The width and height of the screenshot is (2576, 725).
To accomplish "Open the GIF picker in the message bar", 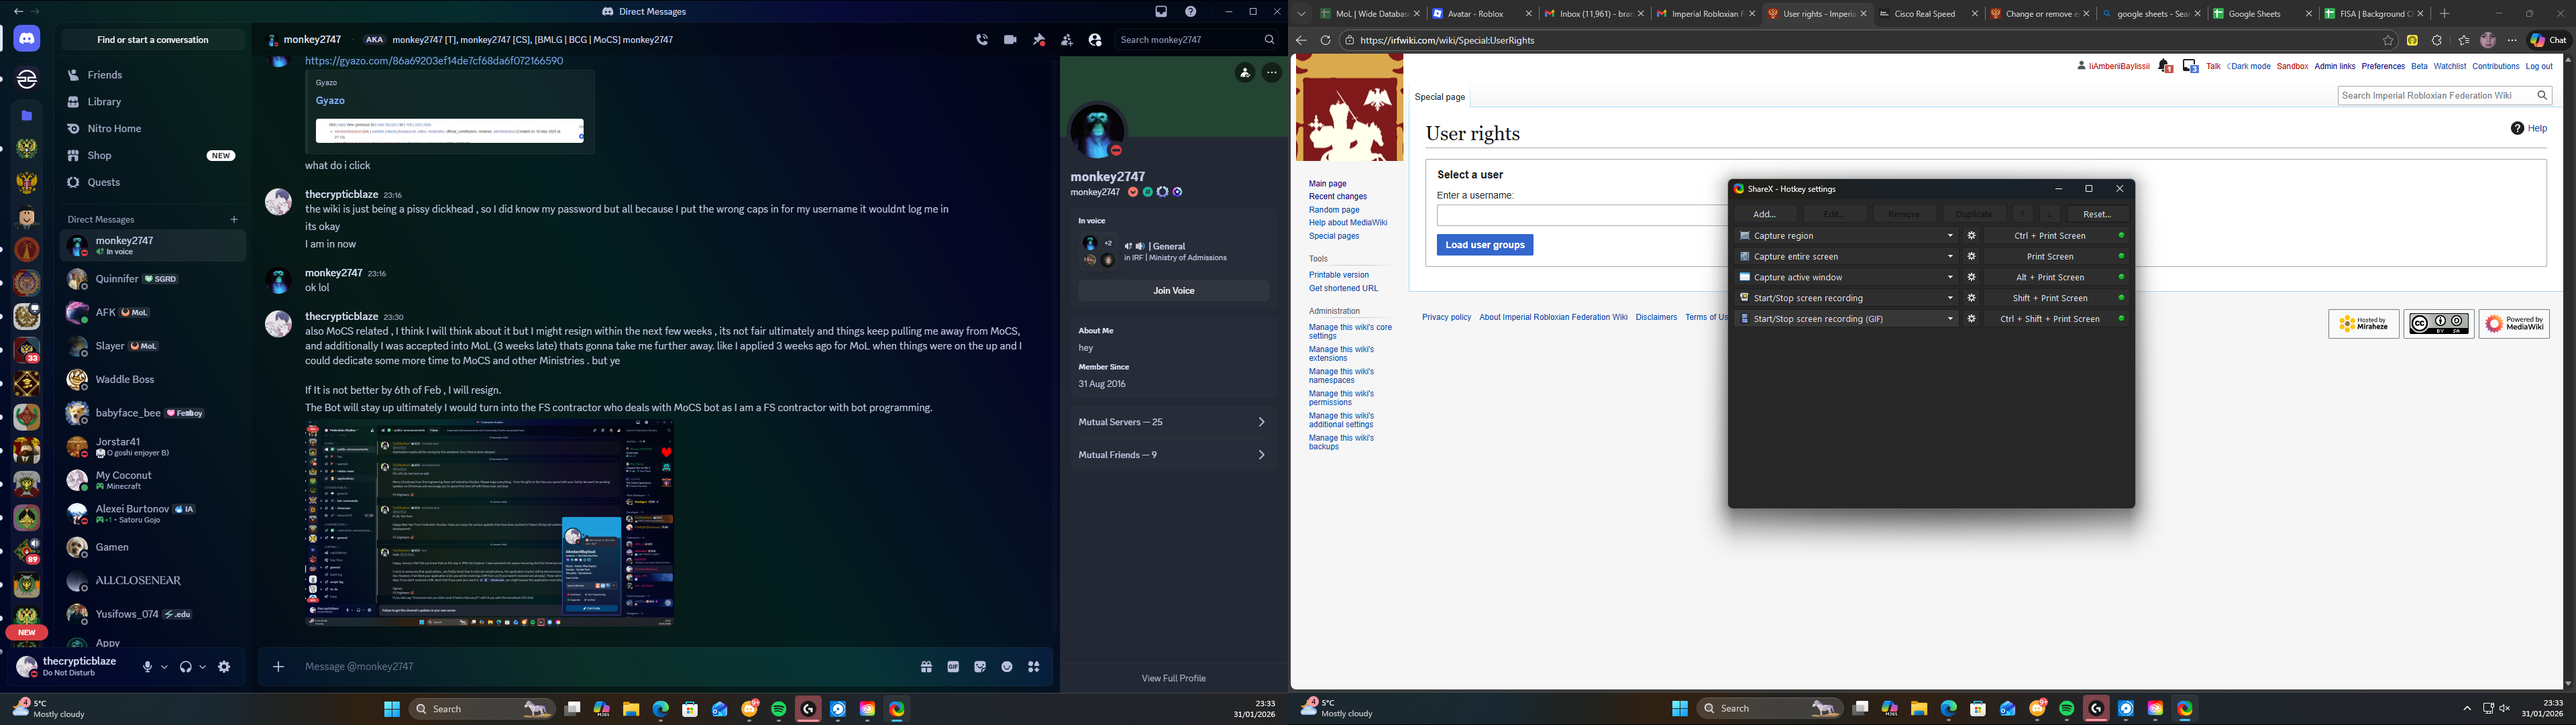I will 953,667.
